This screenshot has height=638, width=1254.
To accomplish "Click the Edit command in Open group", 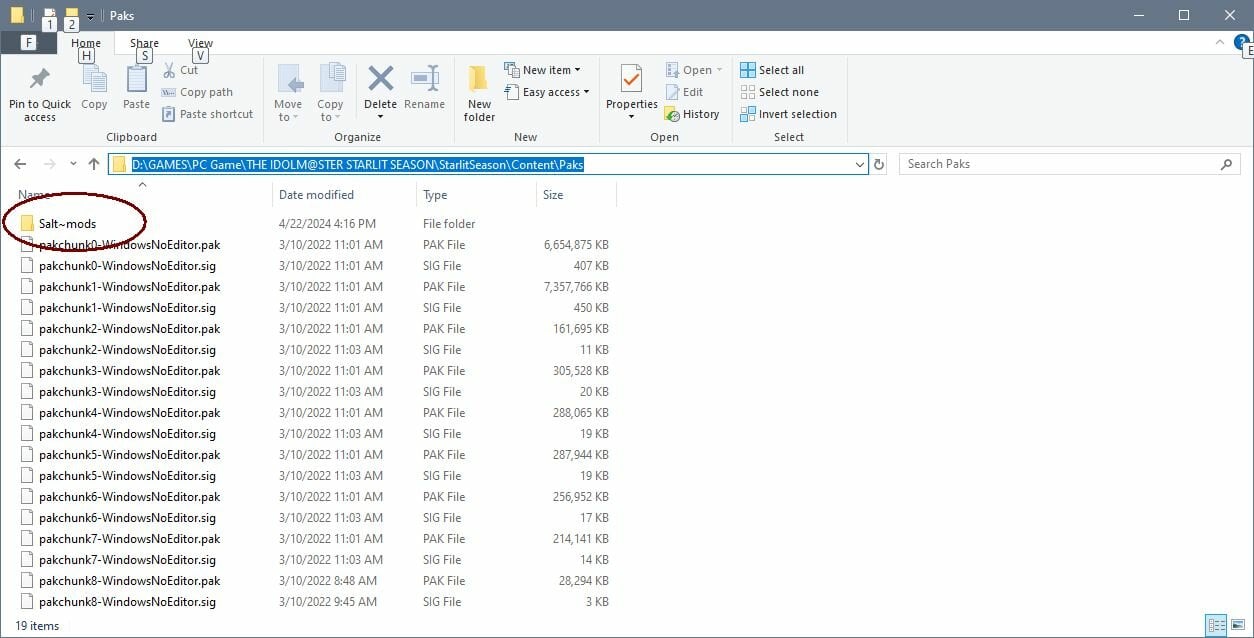I will [685, 92].
